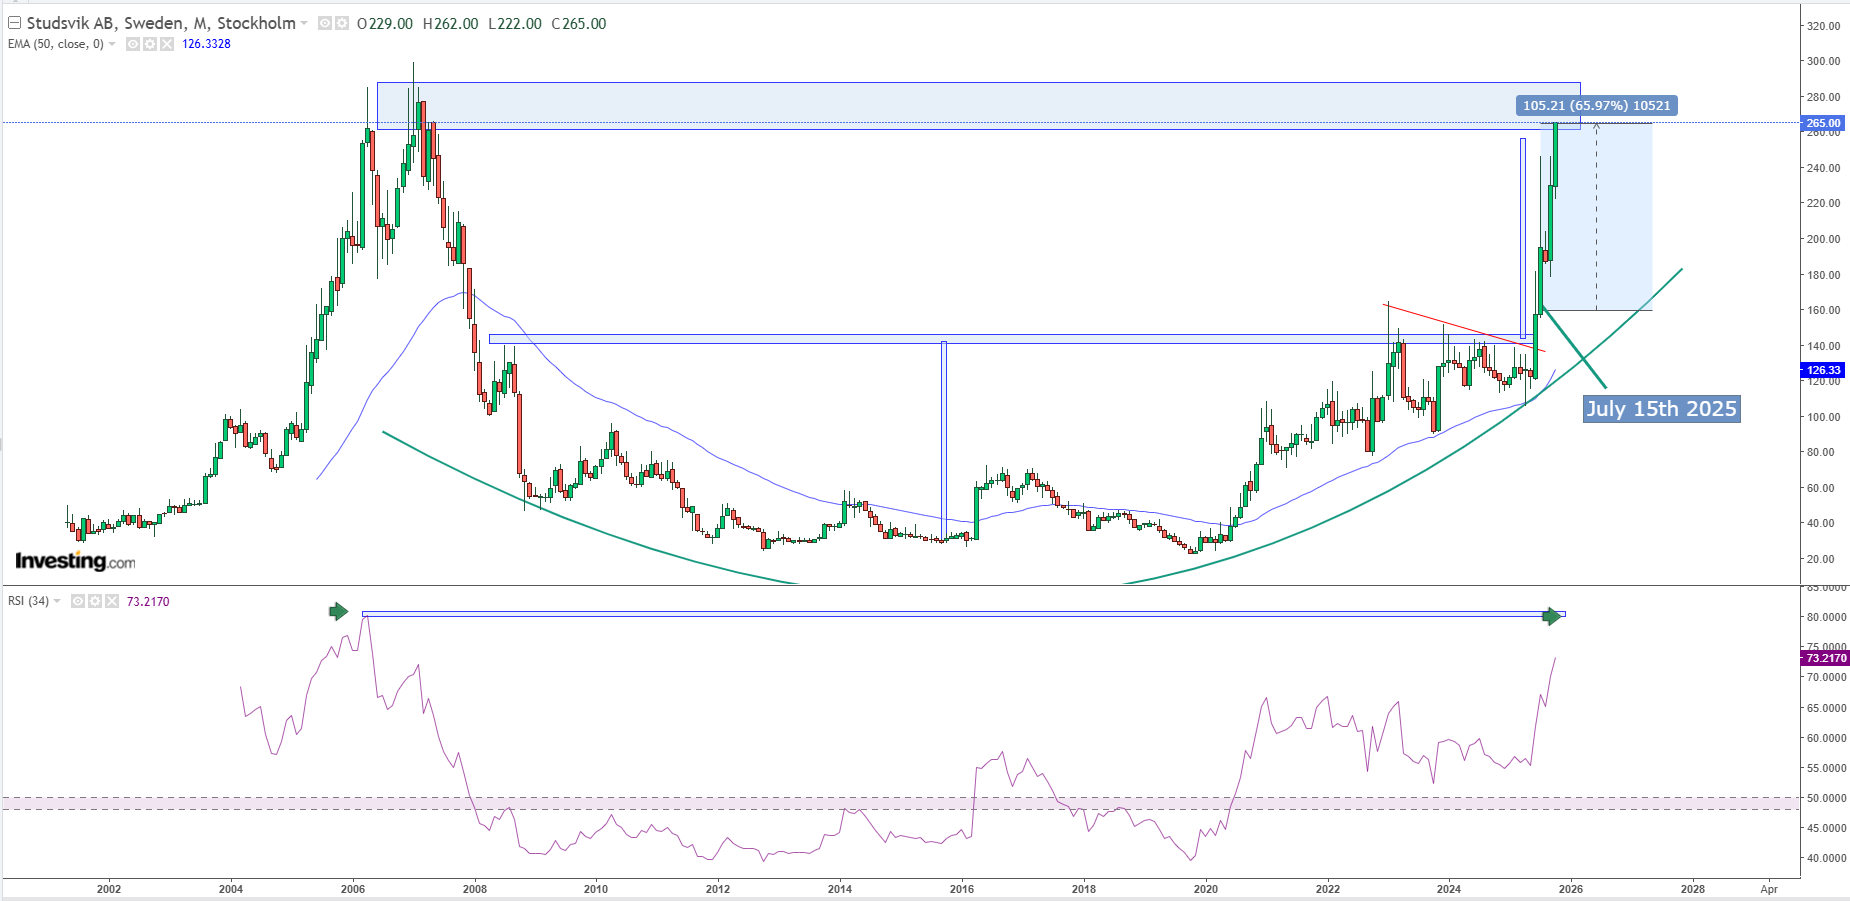This screenshot has width=1850, height=901.
Task: Toggle visibility of the EMA indicator
Action: [x=133, y=44]
